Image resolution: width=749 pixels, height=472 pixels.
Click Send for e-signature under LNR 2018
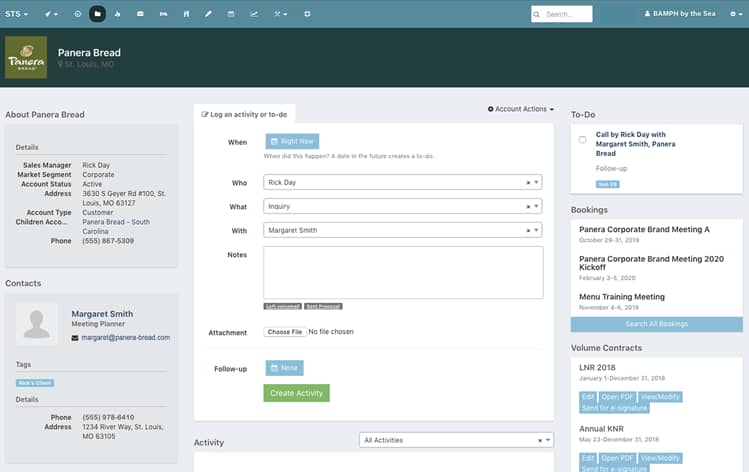pos(614,408)
